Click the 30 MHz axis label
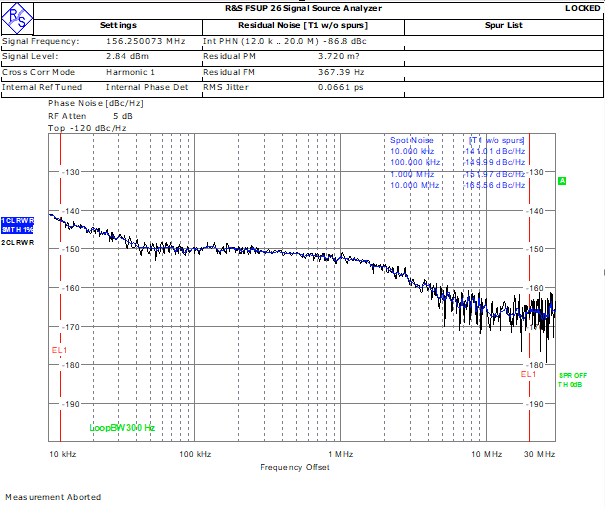Image resolution: width=605 pixels, height=507 pixels. point(539,454)
